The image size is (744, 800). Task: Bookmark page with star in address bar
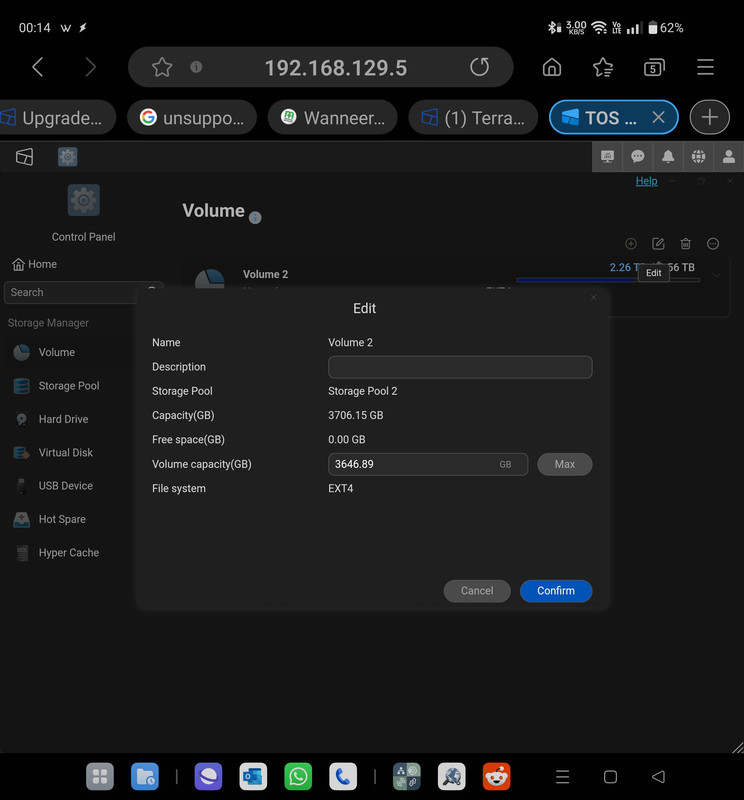162,67
